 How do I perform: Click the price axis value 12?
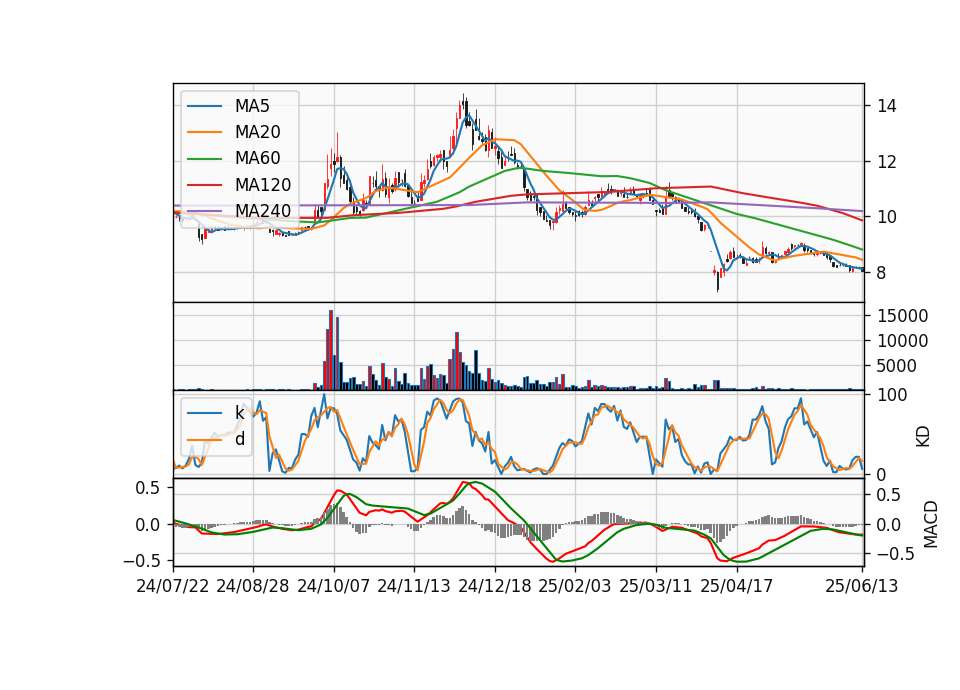click(887, 162)
